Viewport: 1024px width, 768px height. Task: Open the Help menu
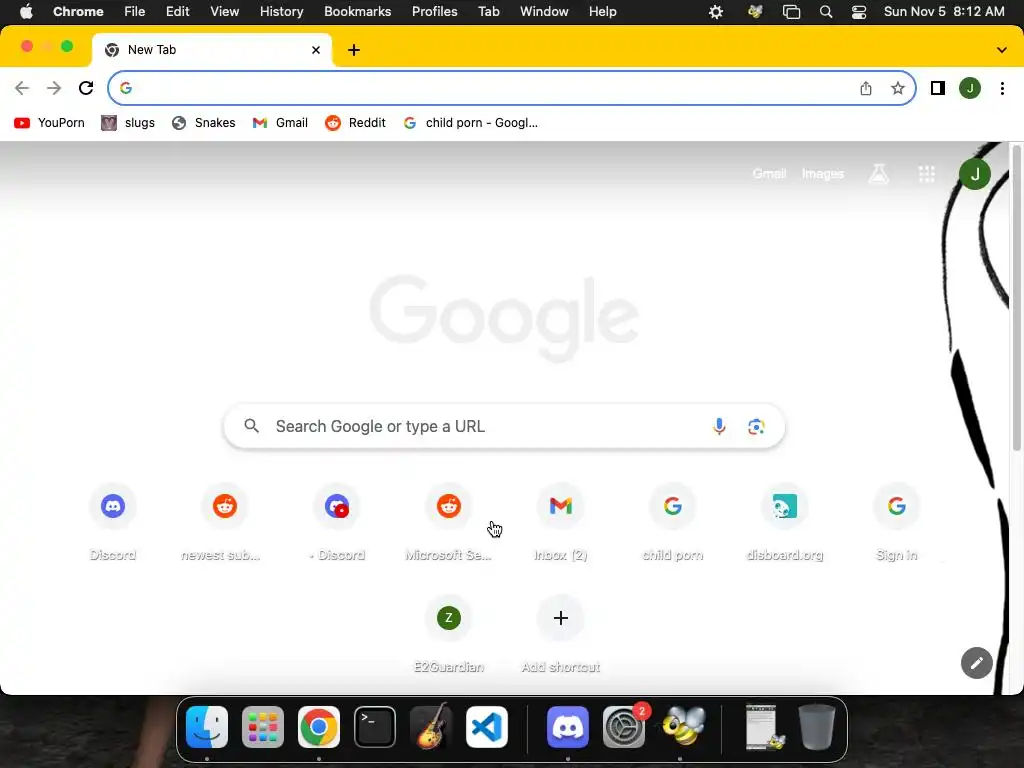pos(602,12)
